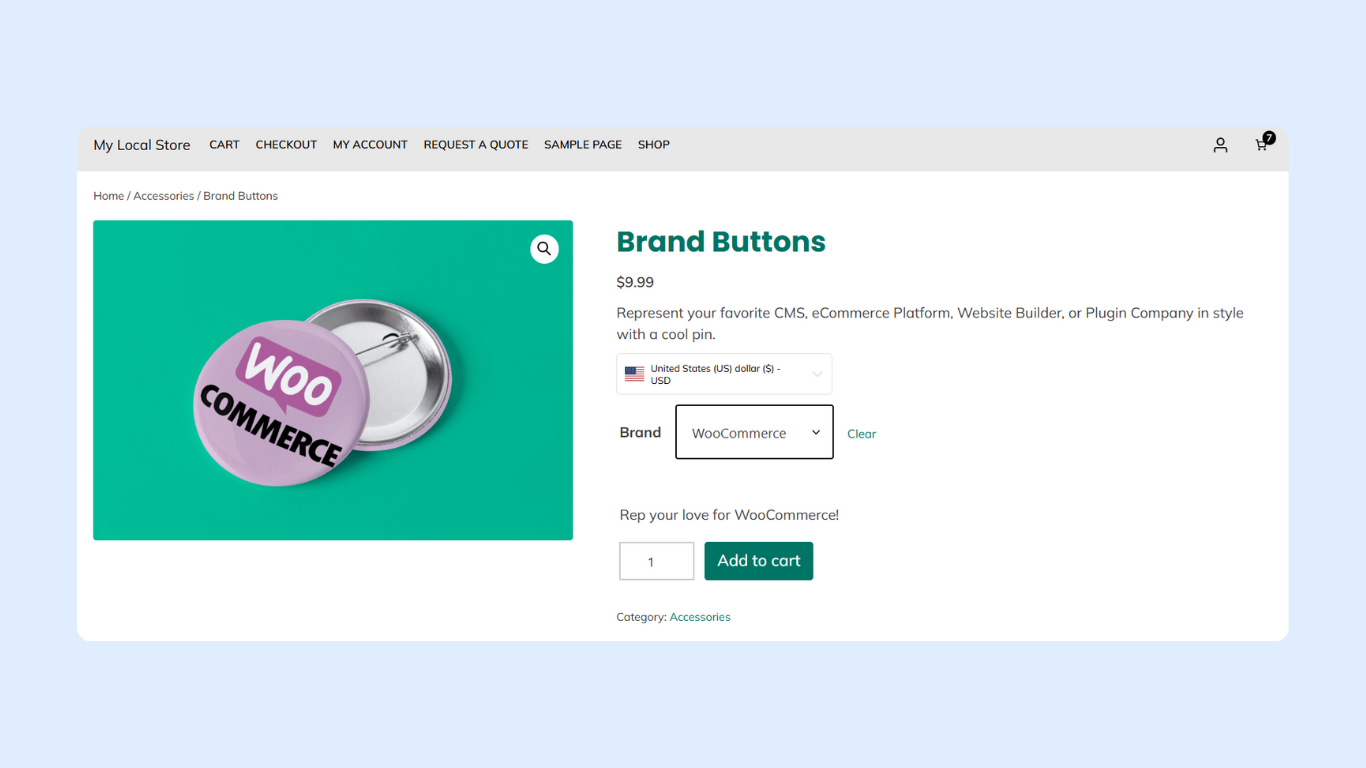Go to the CHECKOUT menu item

coord(286,145)
